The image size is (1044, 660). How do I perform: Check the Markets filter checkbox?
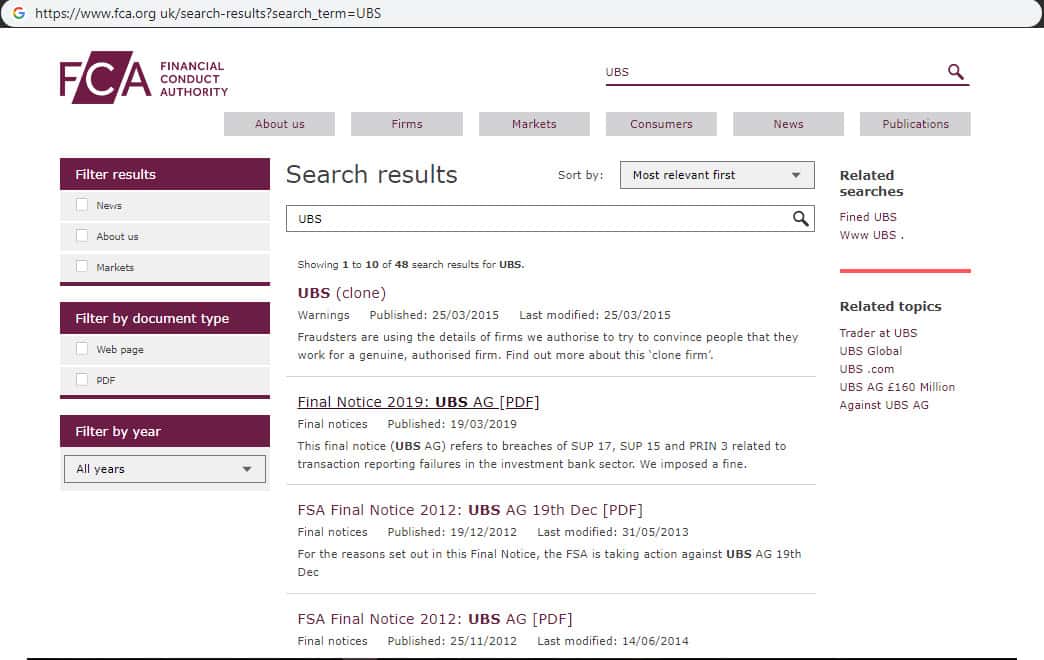pos(82,267)
